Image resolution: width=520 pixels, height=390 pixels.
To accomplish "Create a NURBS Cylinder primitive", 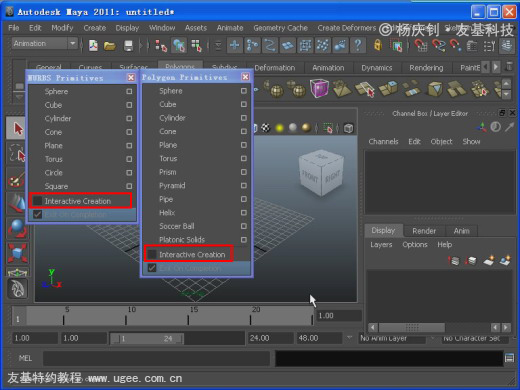I will tap(58, 118).
